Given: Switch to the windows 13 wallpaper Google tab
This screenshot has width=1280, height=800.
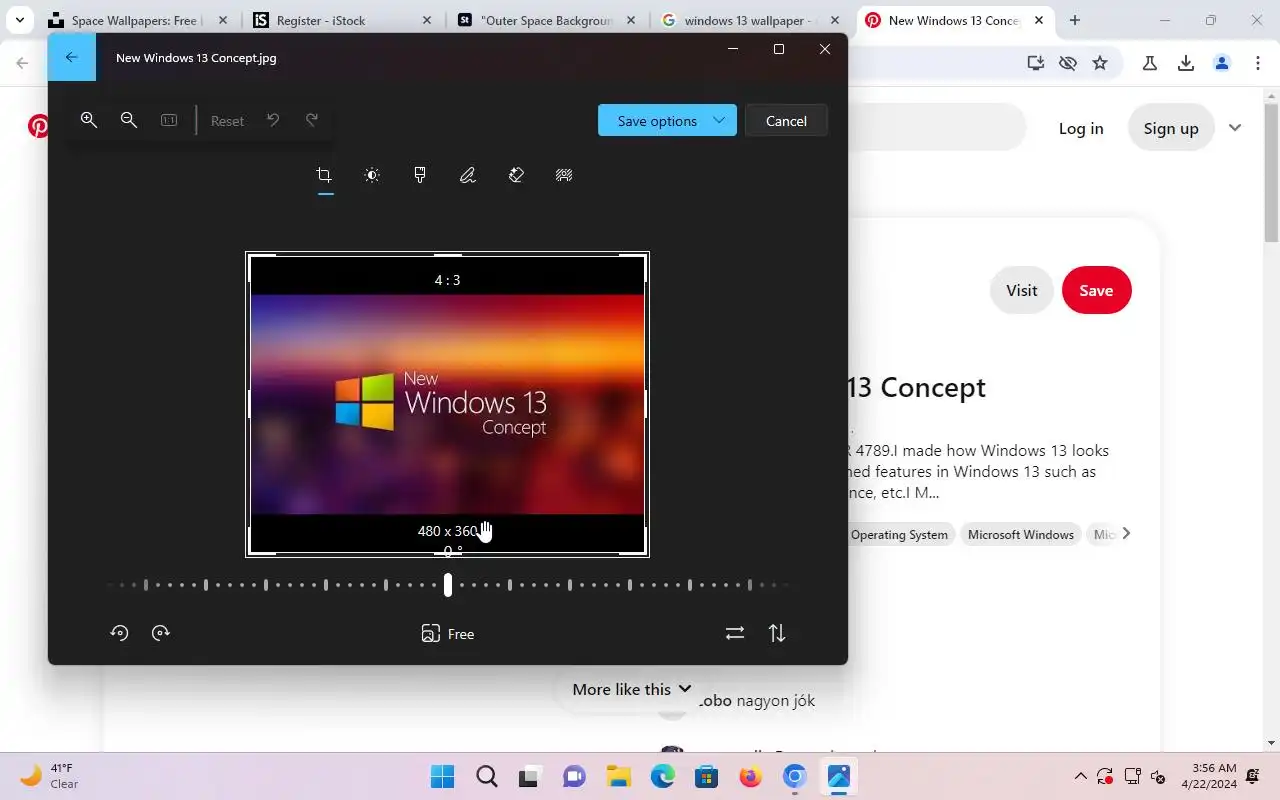Looking at the screenshot, I should 751,20.
